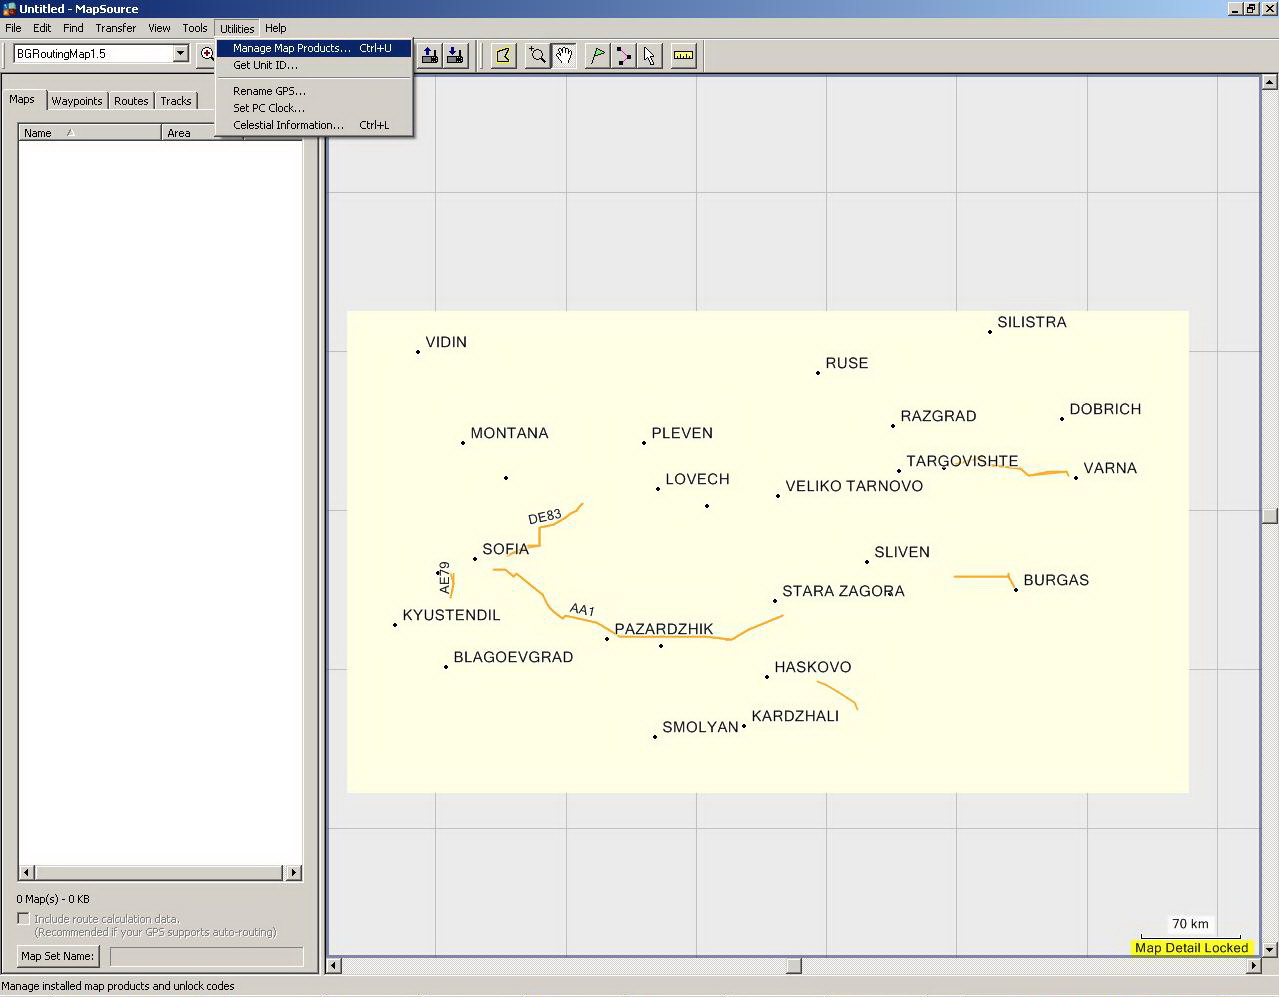Toggle Include route calculation data checkbox
Viewport: 1279px width, 997px height.
tap(23, 918)
